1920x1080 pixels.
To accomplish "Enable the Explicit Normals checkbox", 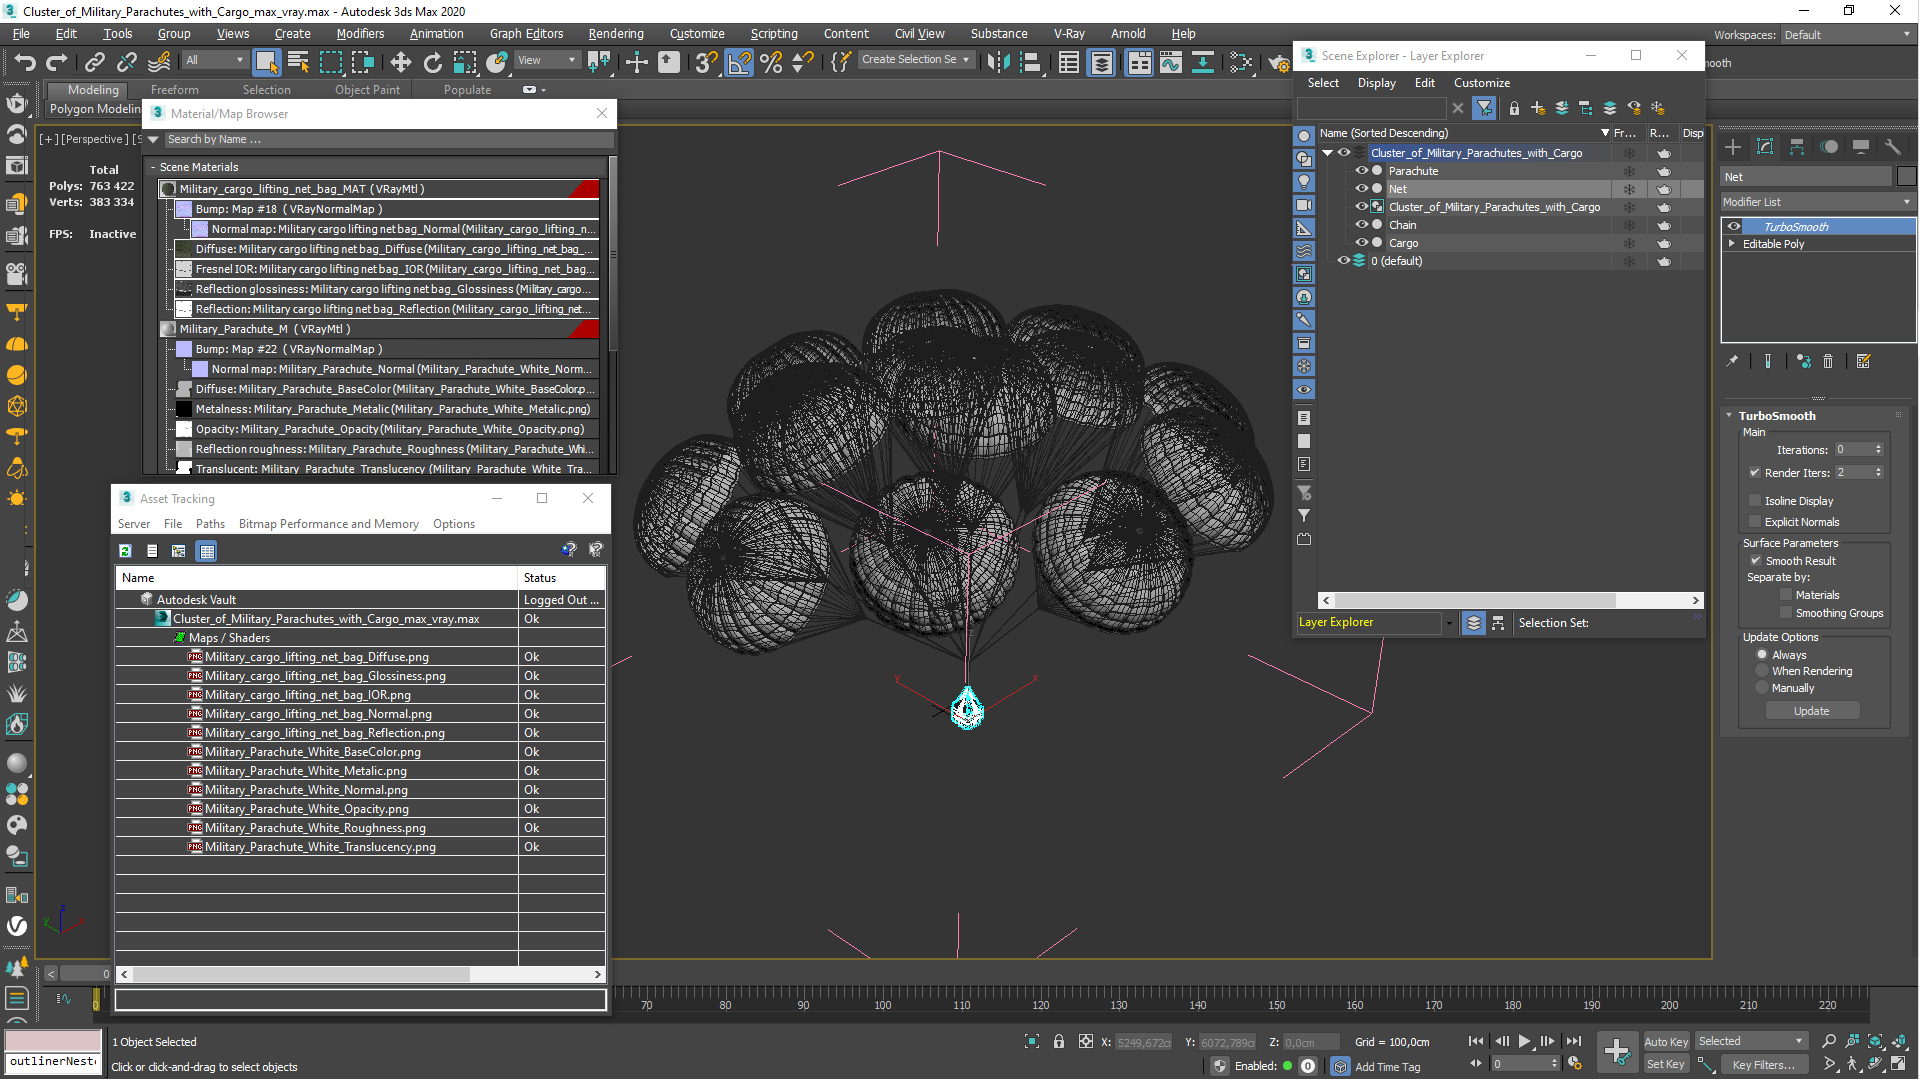I will (1755, 522).
